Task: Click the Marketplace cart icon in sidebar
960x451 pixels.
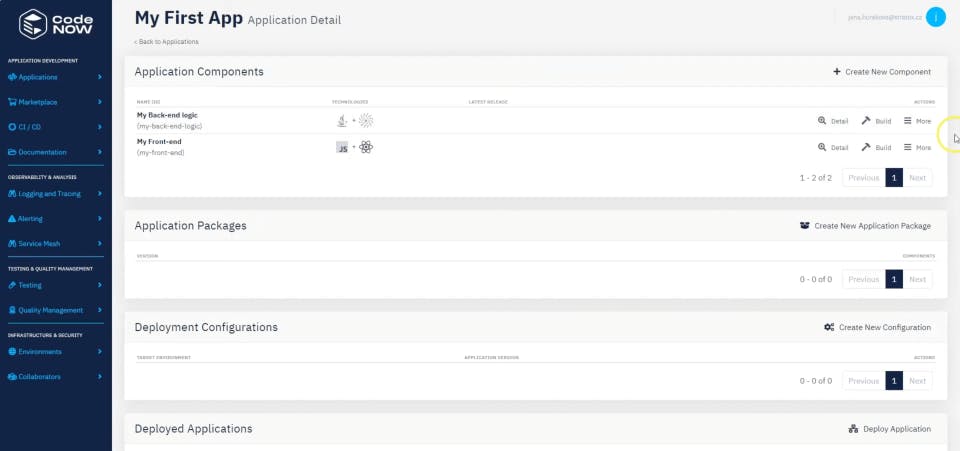Action: (12, 102)
